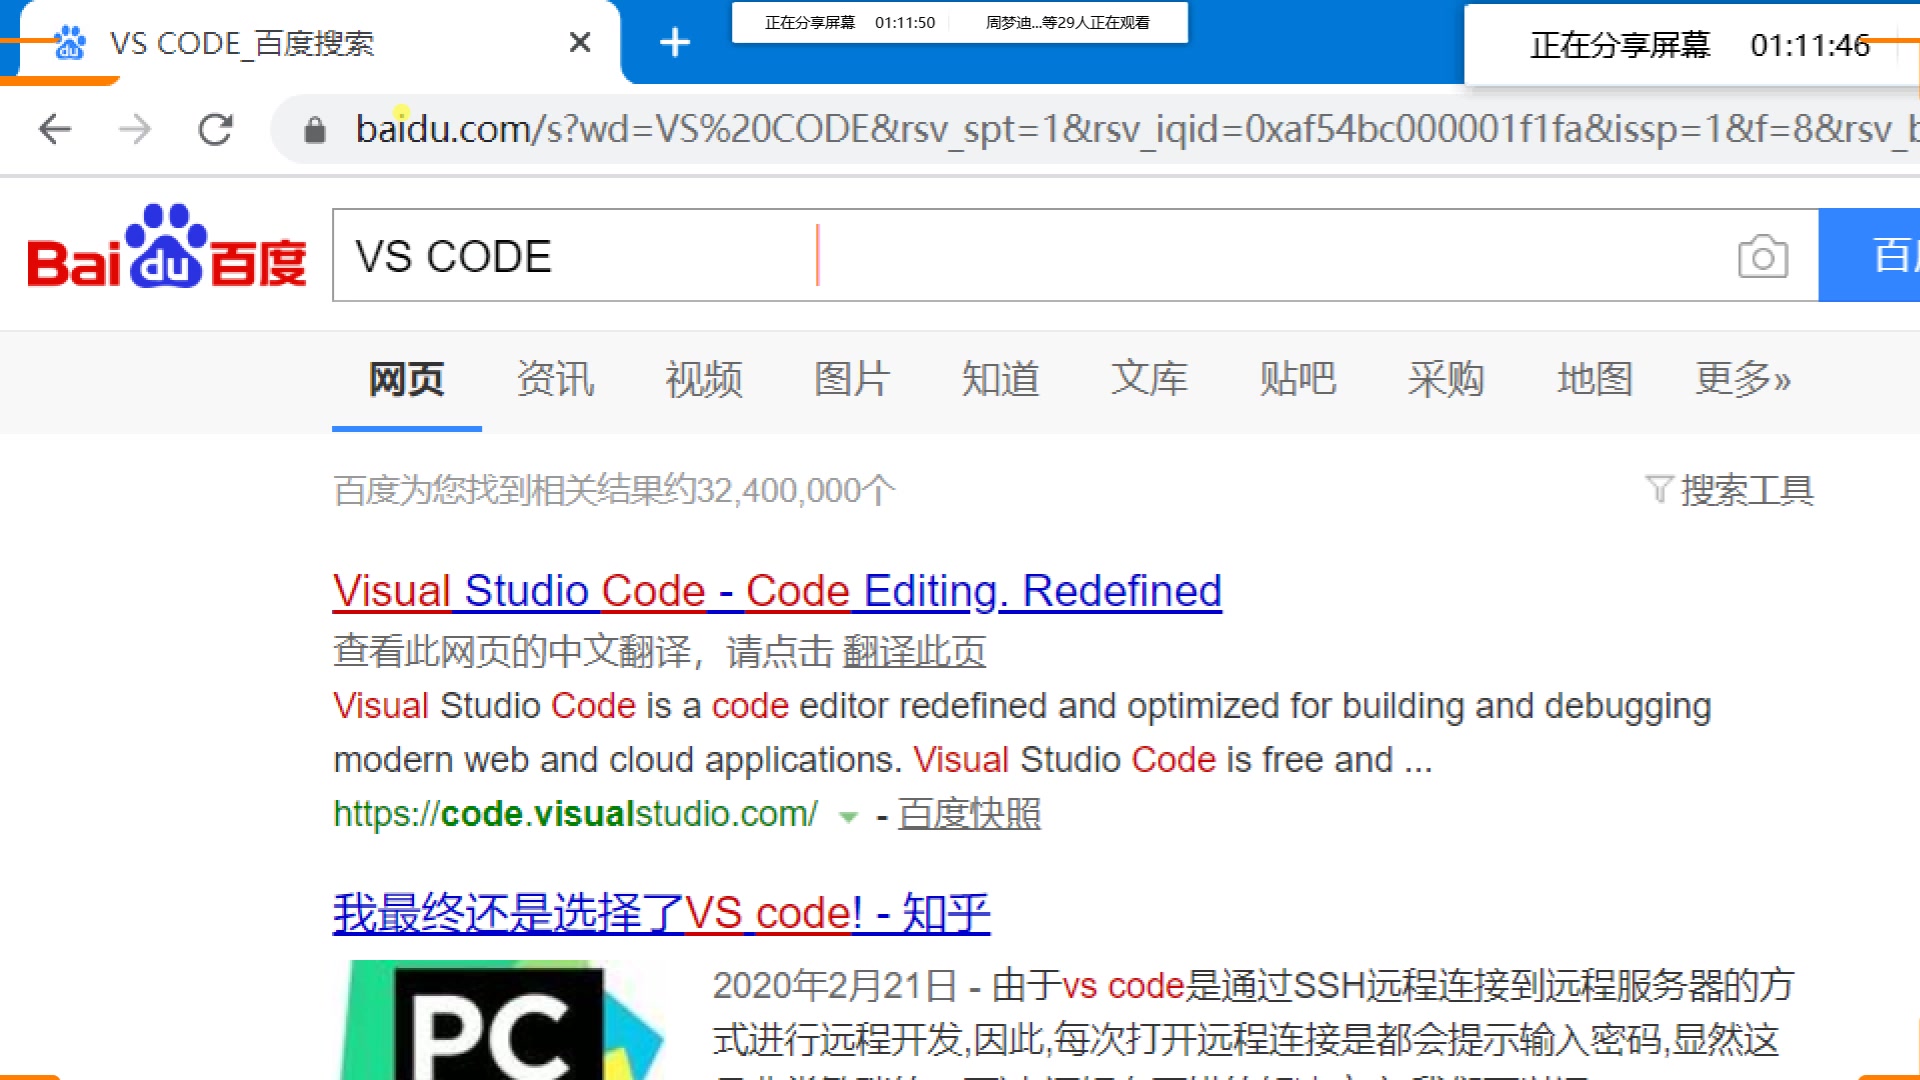Screen dimensions: 1920x1080
Task: Click the VS CODE_百度搜索 tab title
Action: point(242,43)
